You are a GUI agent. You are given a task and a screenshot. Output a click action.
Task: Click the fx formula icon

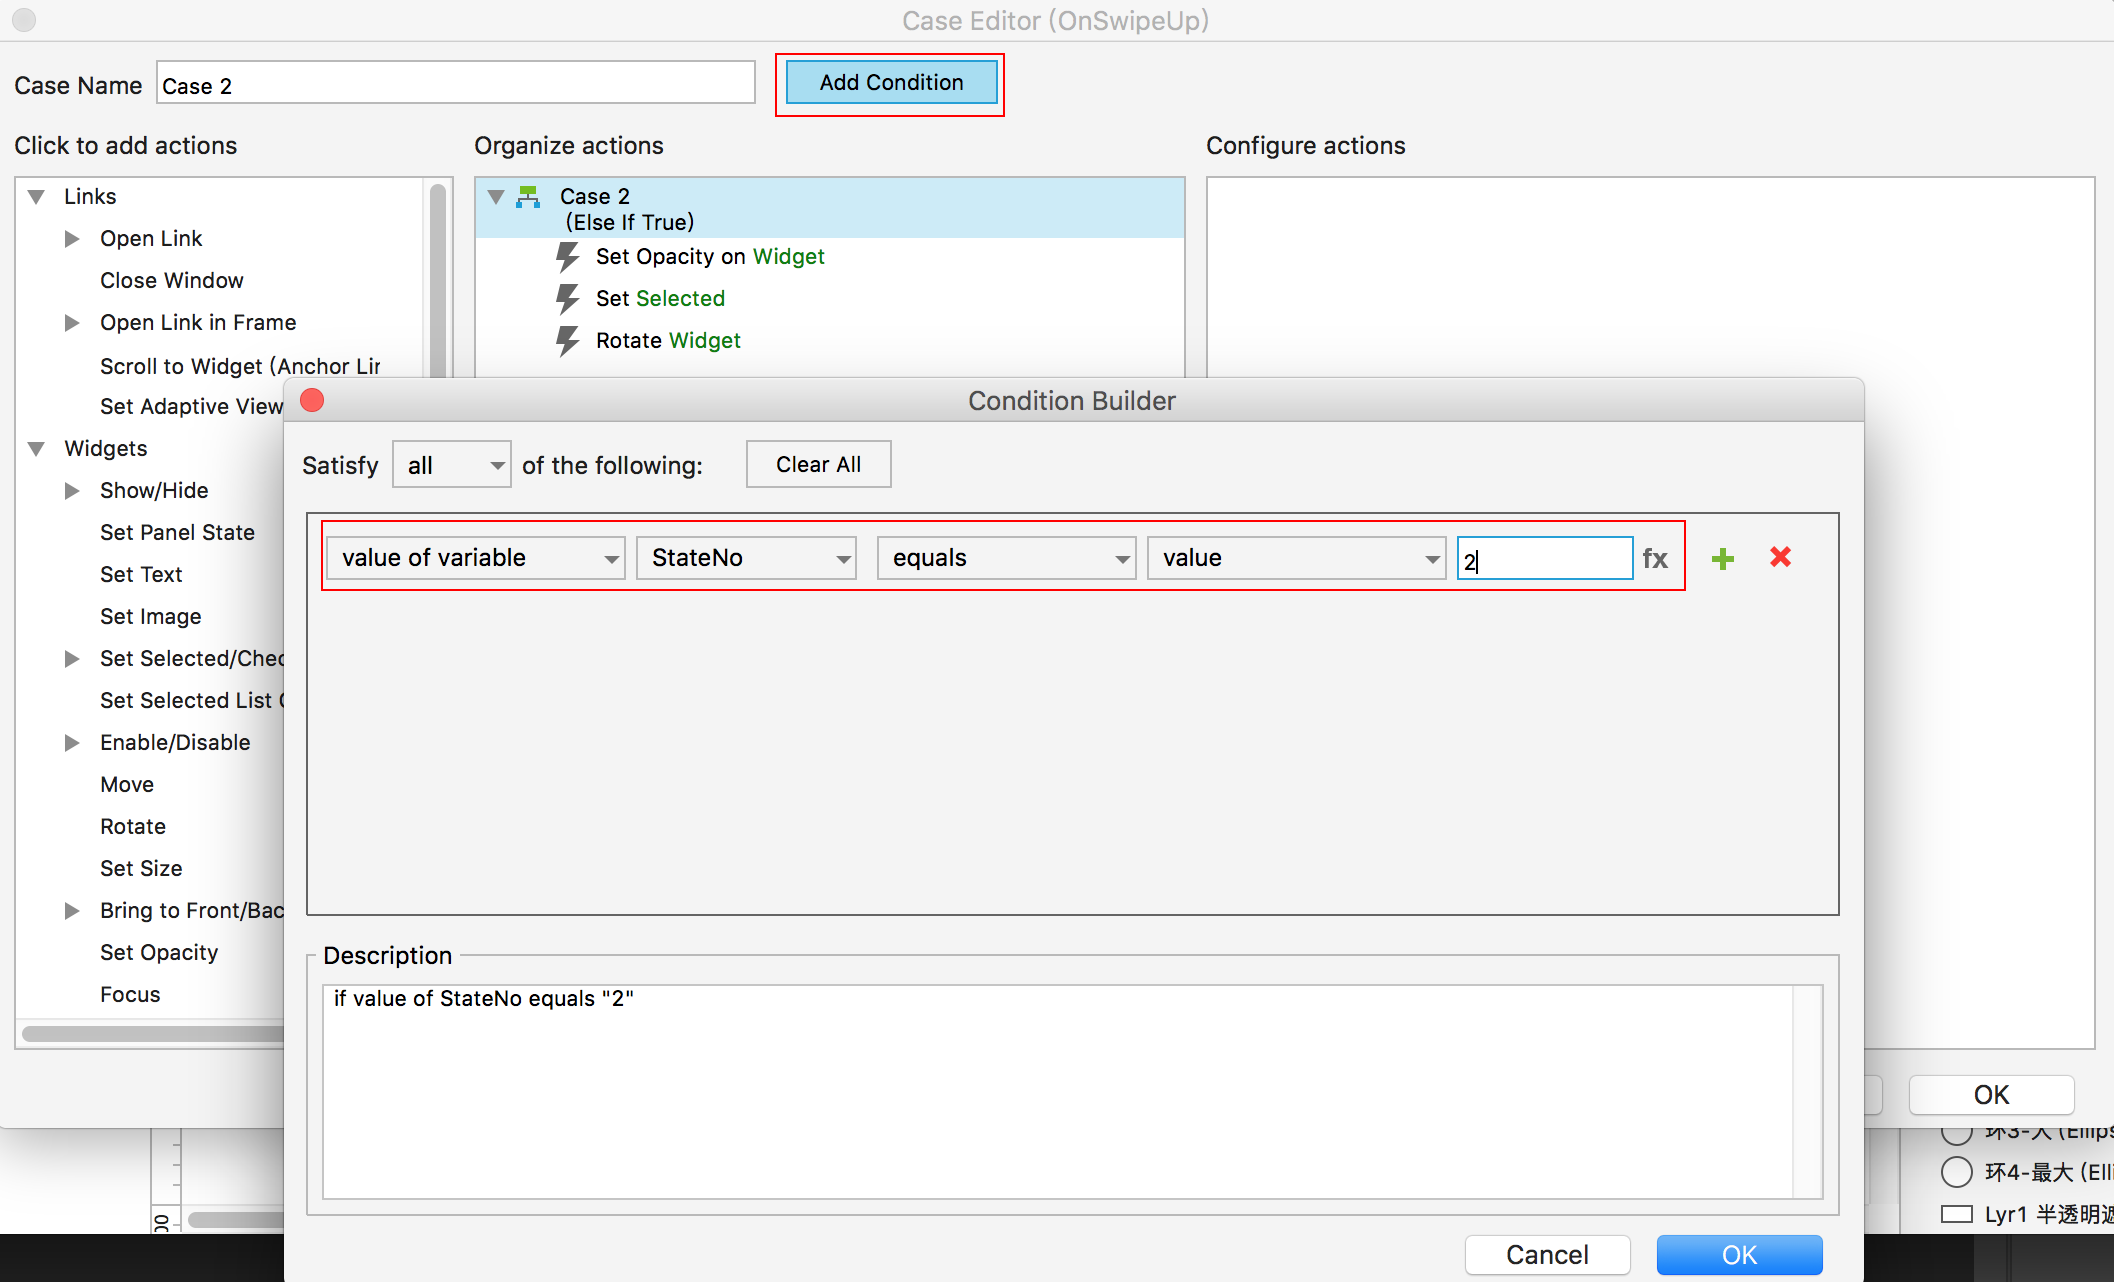pyautogui.click(x=1655, y=558)
